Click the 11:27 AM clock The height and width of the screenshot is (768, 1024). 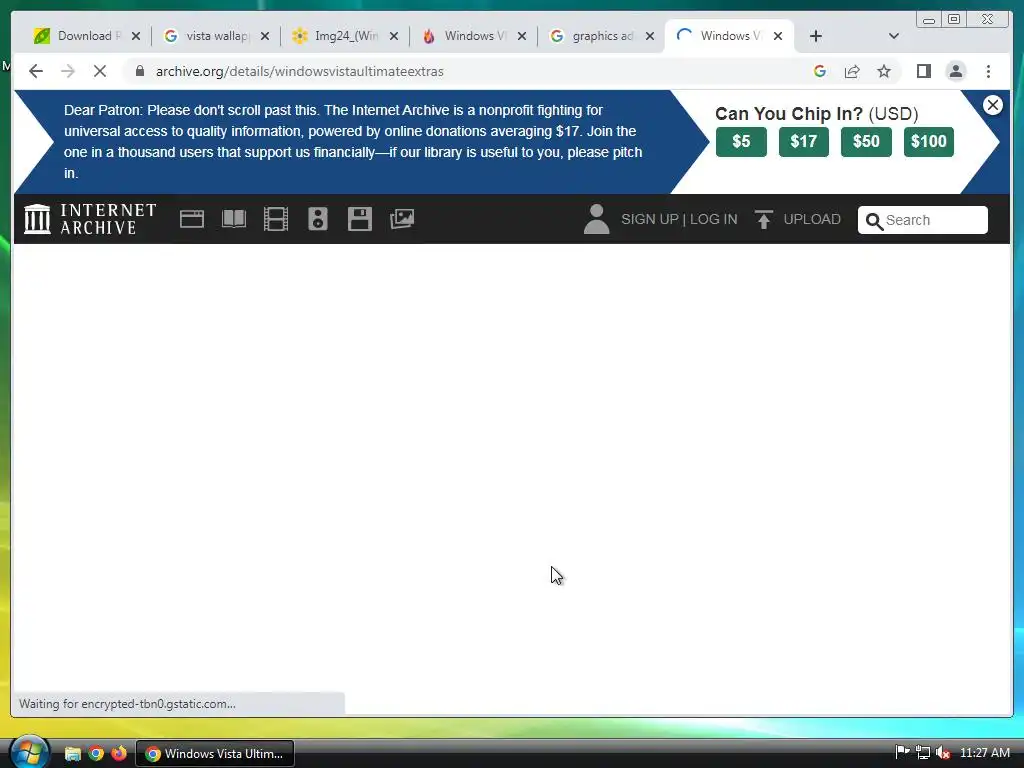point(985,753)
